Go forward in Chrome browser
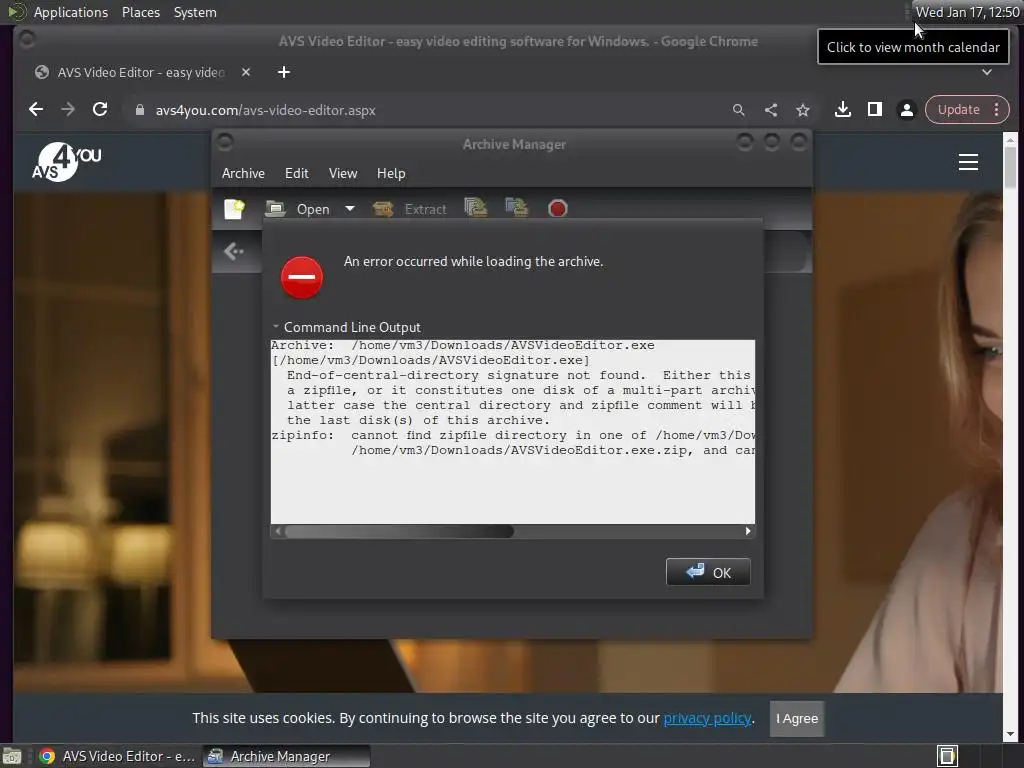Viewport: 1024px width, 768px height. pyautogui.click(x=68, y=110)
